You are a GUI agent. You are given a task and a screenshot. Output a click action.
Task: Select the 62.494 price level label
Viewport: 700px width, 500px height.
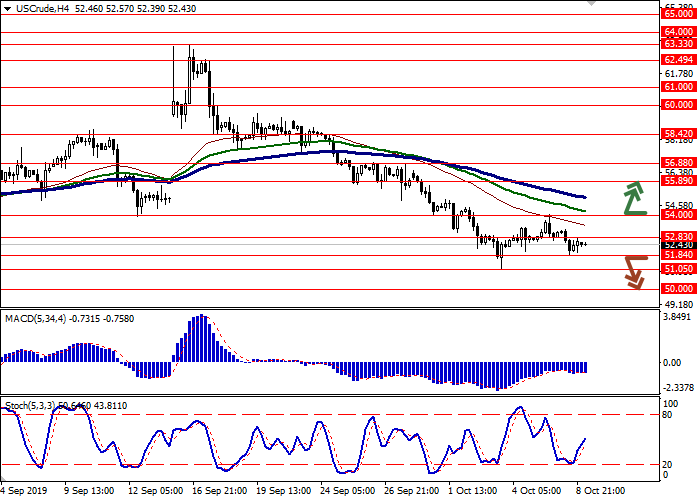pos(678,59)
